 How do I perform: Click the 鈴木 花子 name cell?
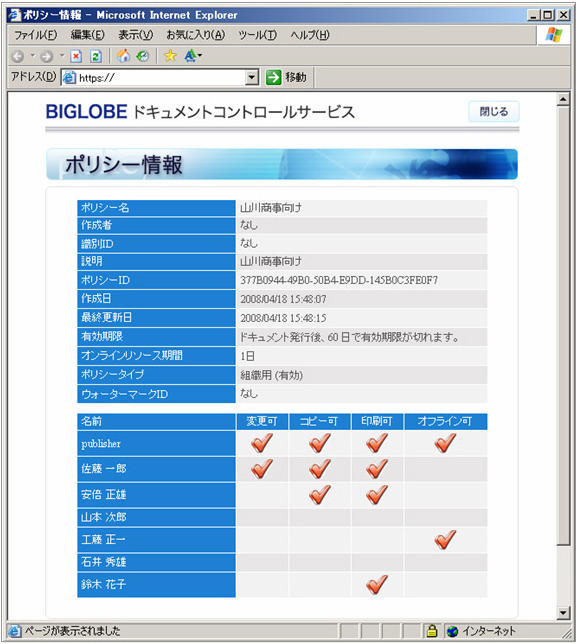(x=156, y=584)
